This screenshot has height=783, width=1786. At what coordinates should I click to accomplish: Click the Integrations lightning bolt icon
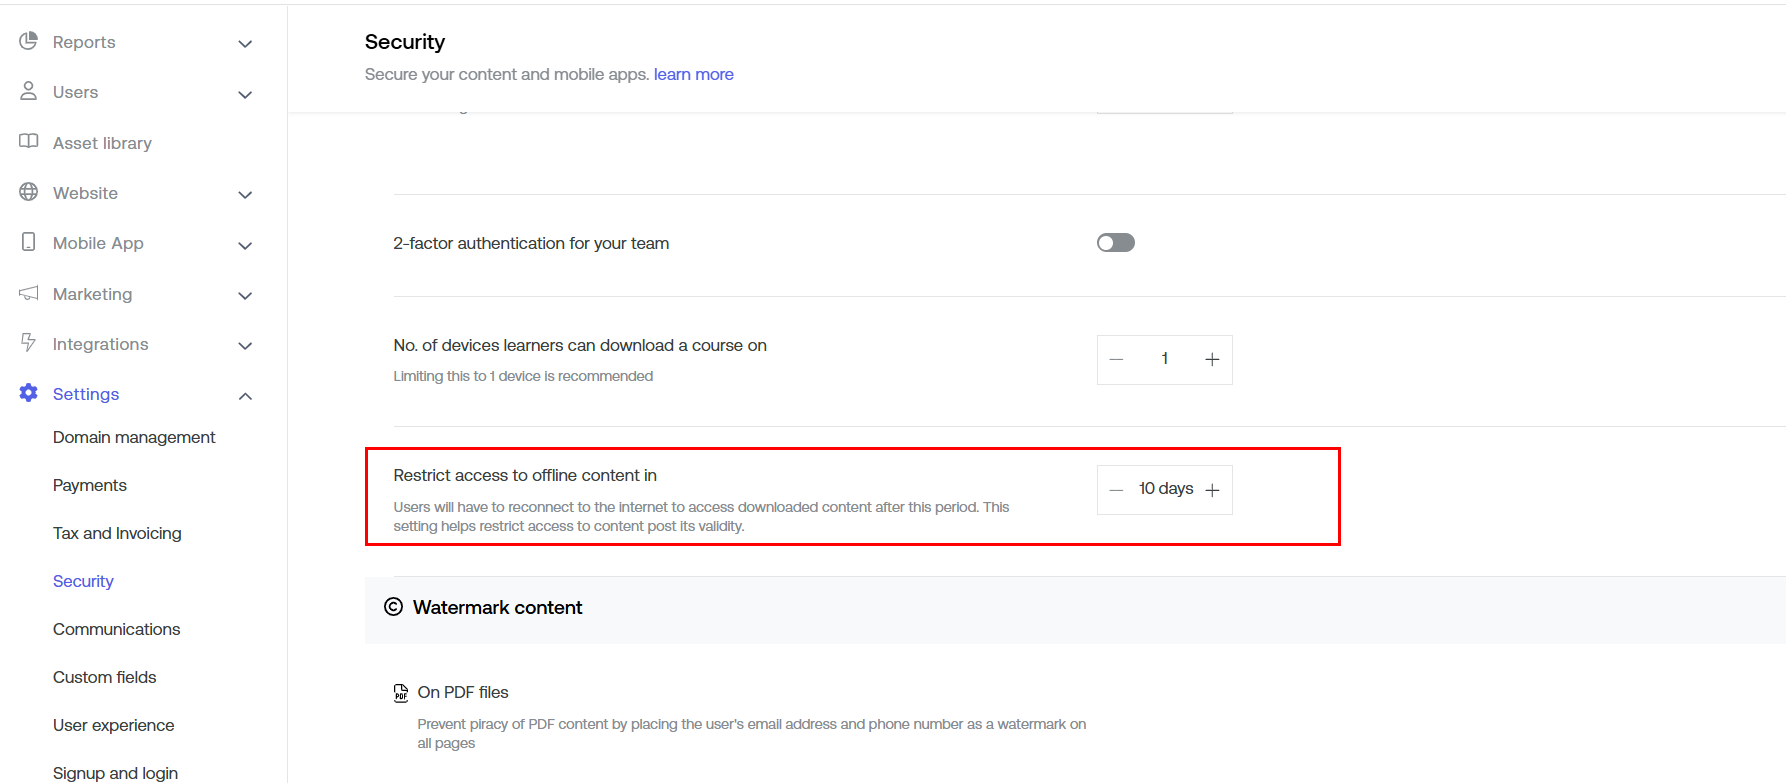point(28,343)
